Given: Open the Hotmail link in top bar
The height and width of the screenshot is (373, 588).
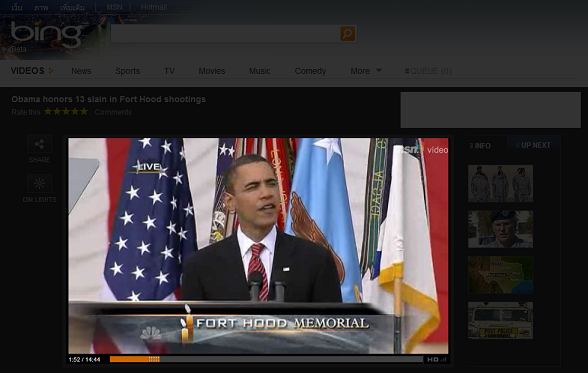Looking at the screenshot, I should pyautogui.click(x=154, y=7).
